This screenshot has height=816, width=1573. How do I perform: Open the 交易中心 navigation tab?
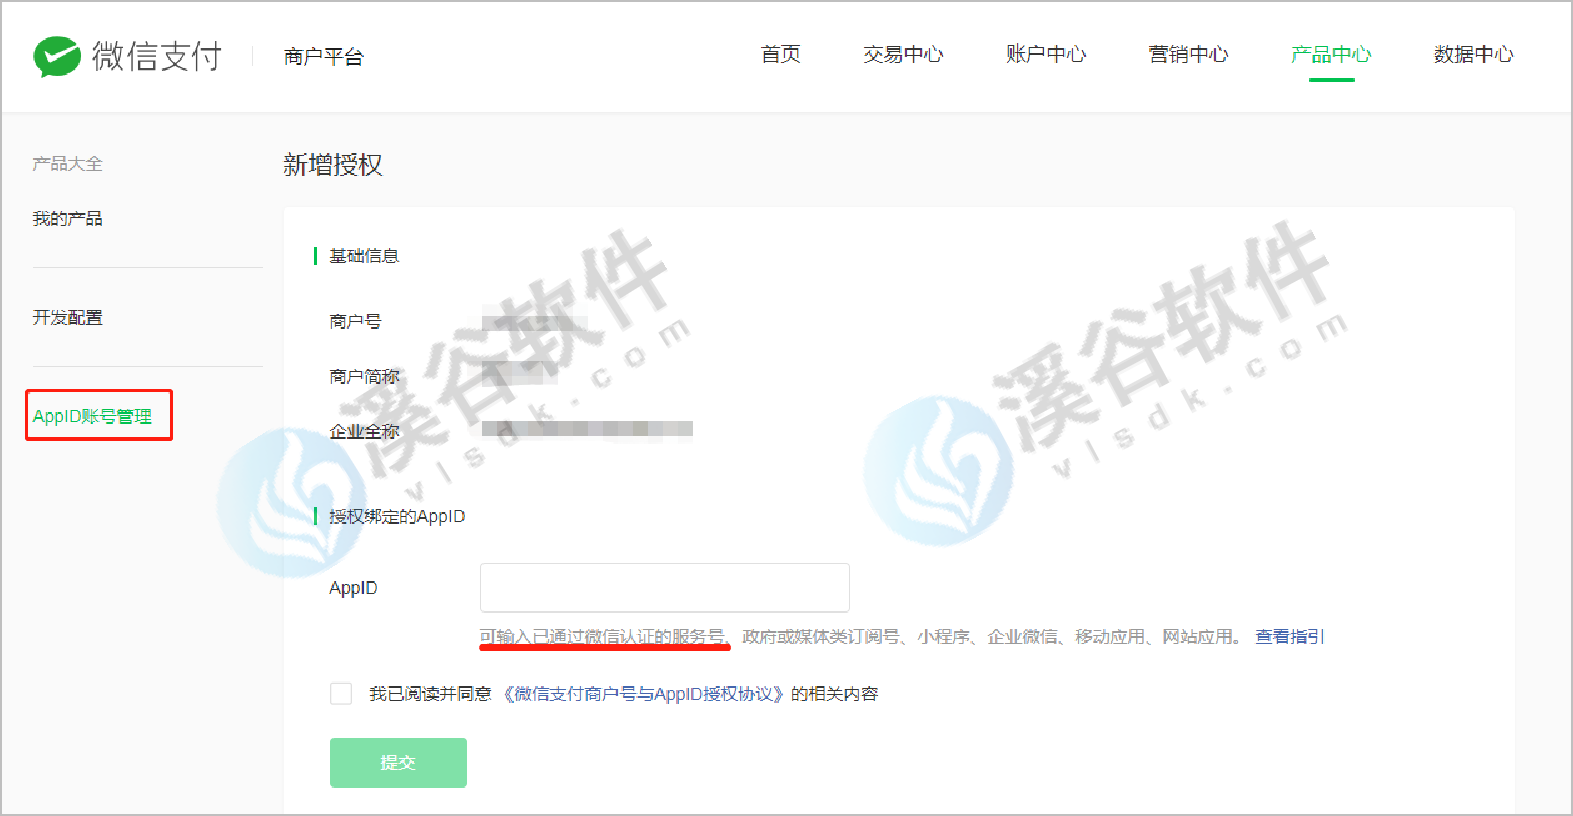click(903, 54)
